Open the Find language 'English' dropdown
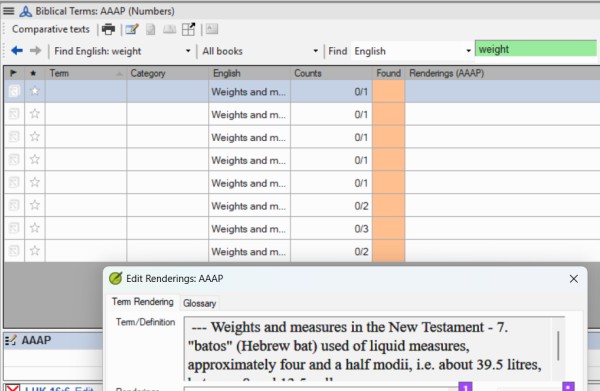 coord(468,51)
